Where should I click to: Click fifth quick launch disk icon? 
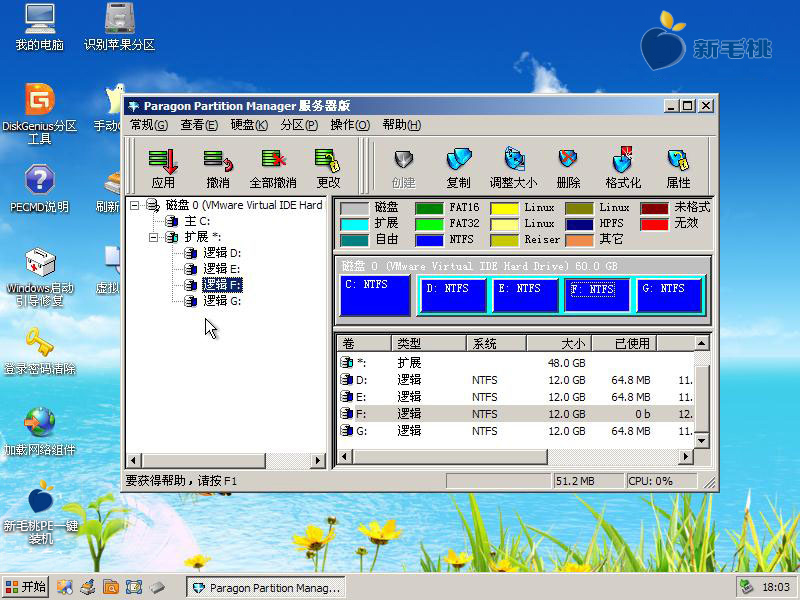point(157,587)
